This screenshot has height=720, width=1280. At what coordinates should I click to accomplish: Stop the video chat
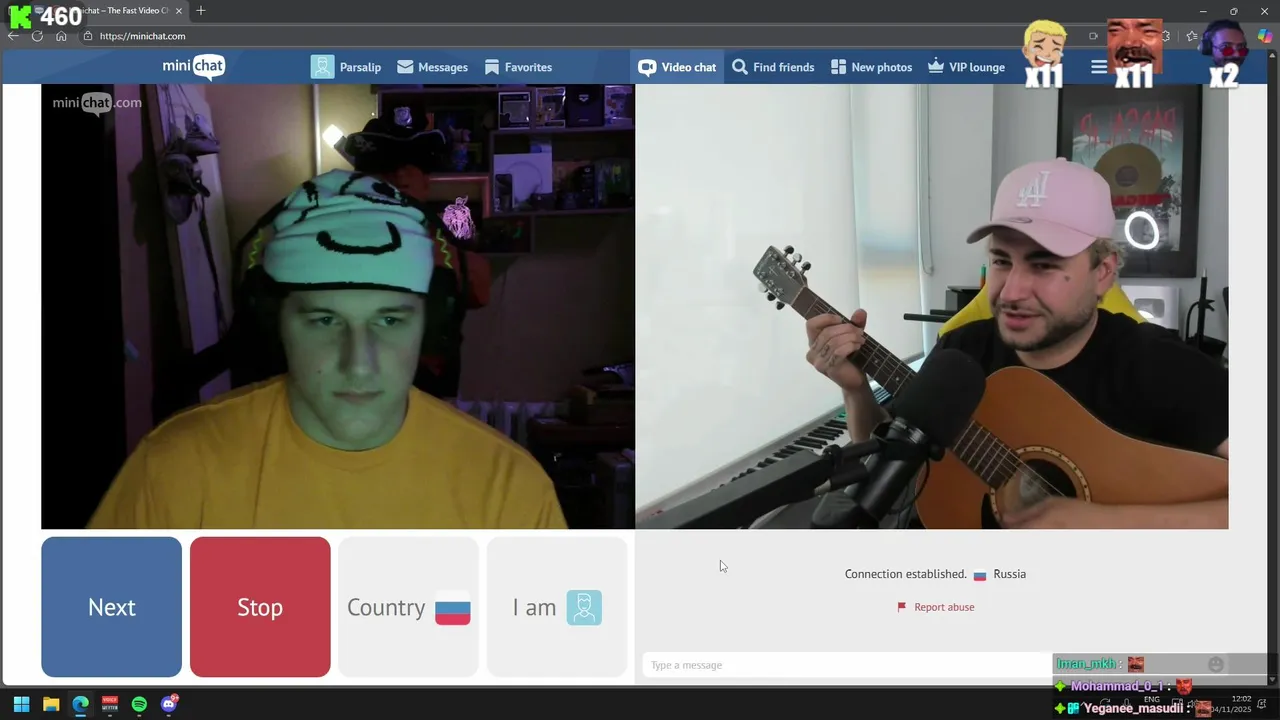[260, 607]
